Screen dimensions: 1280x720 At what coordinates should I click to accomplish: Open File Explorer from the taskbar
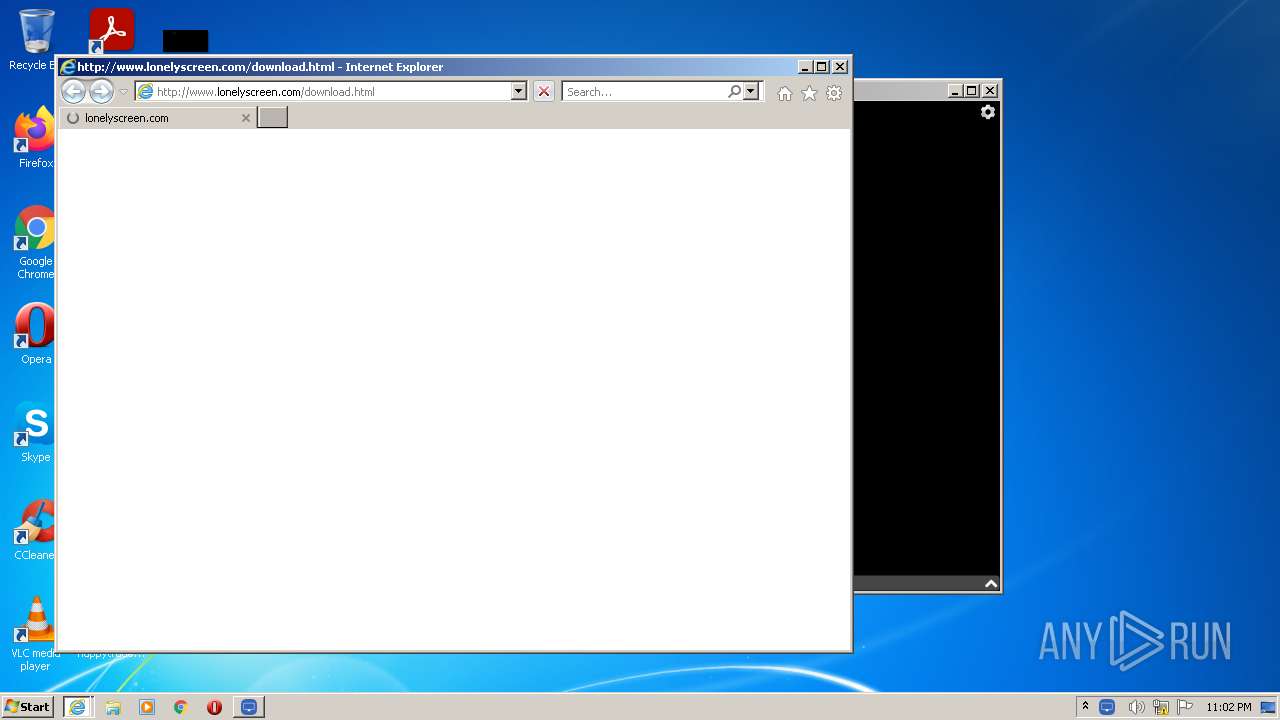(x=113, y=707)
